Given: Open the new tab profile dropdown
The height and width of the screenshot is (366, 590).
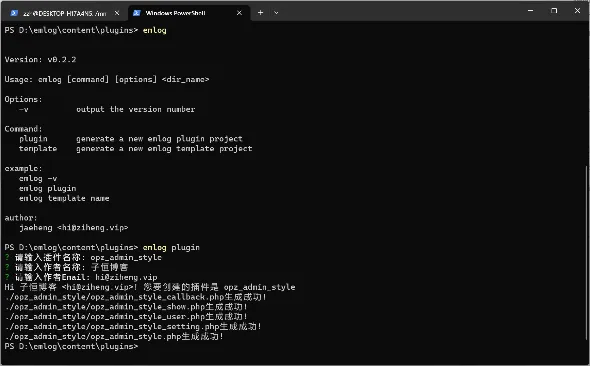Looking at the screenshot, I should pyautogui.click(x=276, y=13).
